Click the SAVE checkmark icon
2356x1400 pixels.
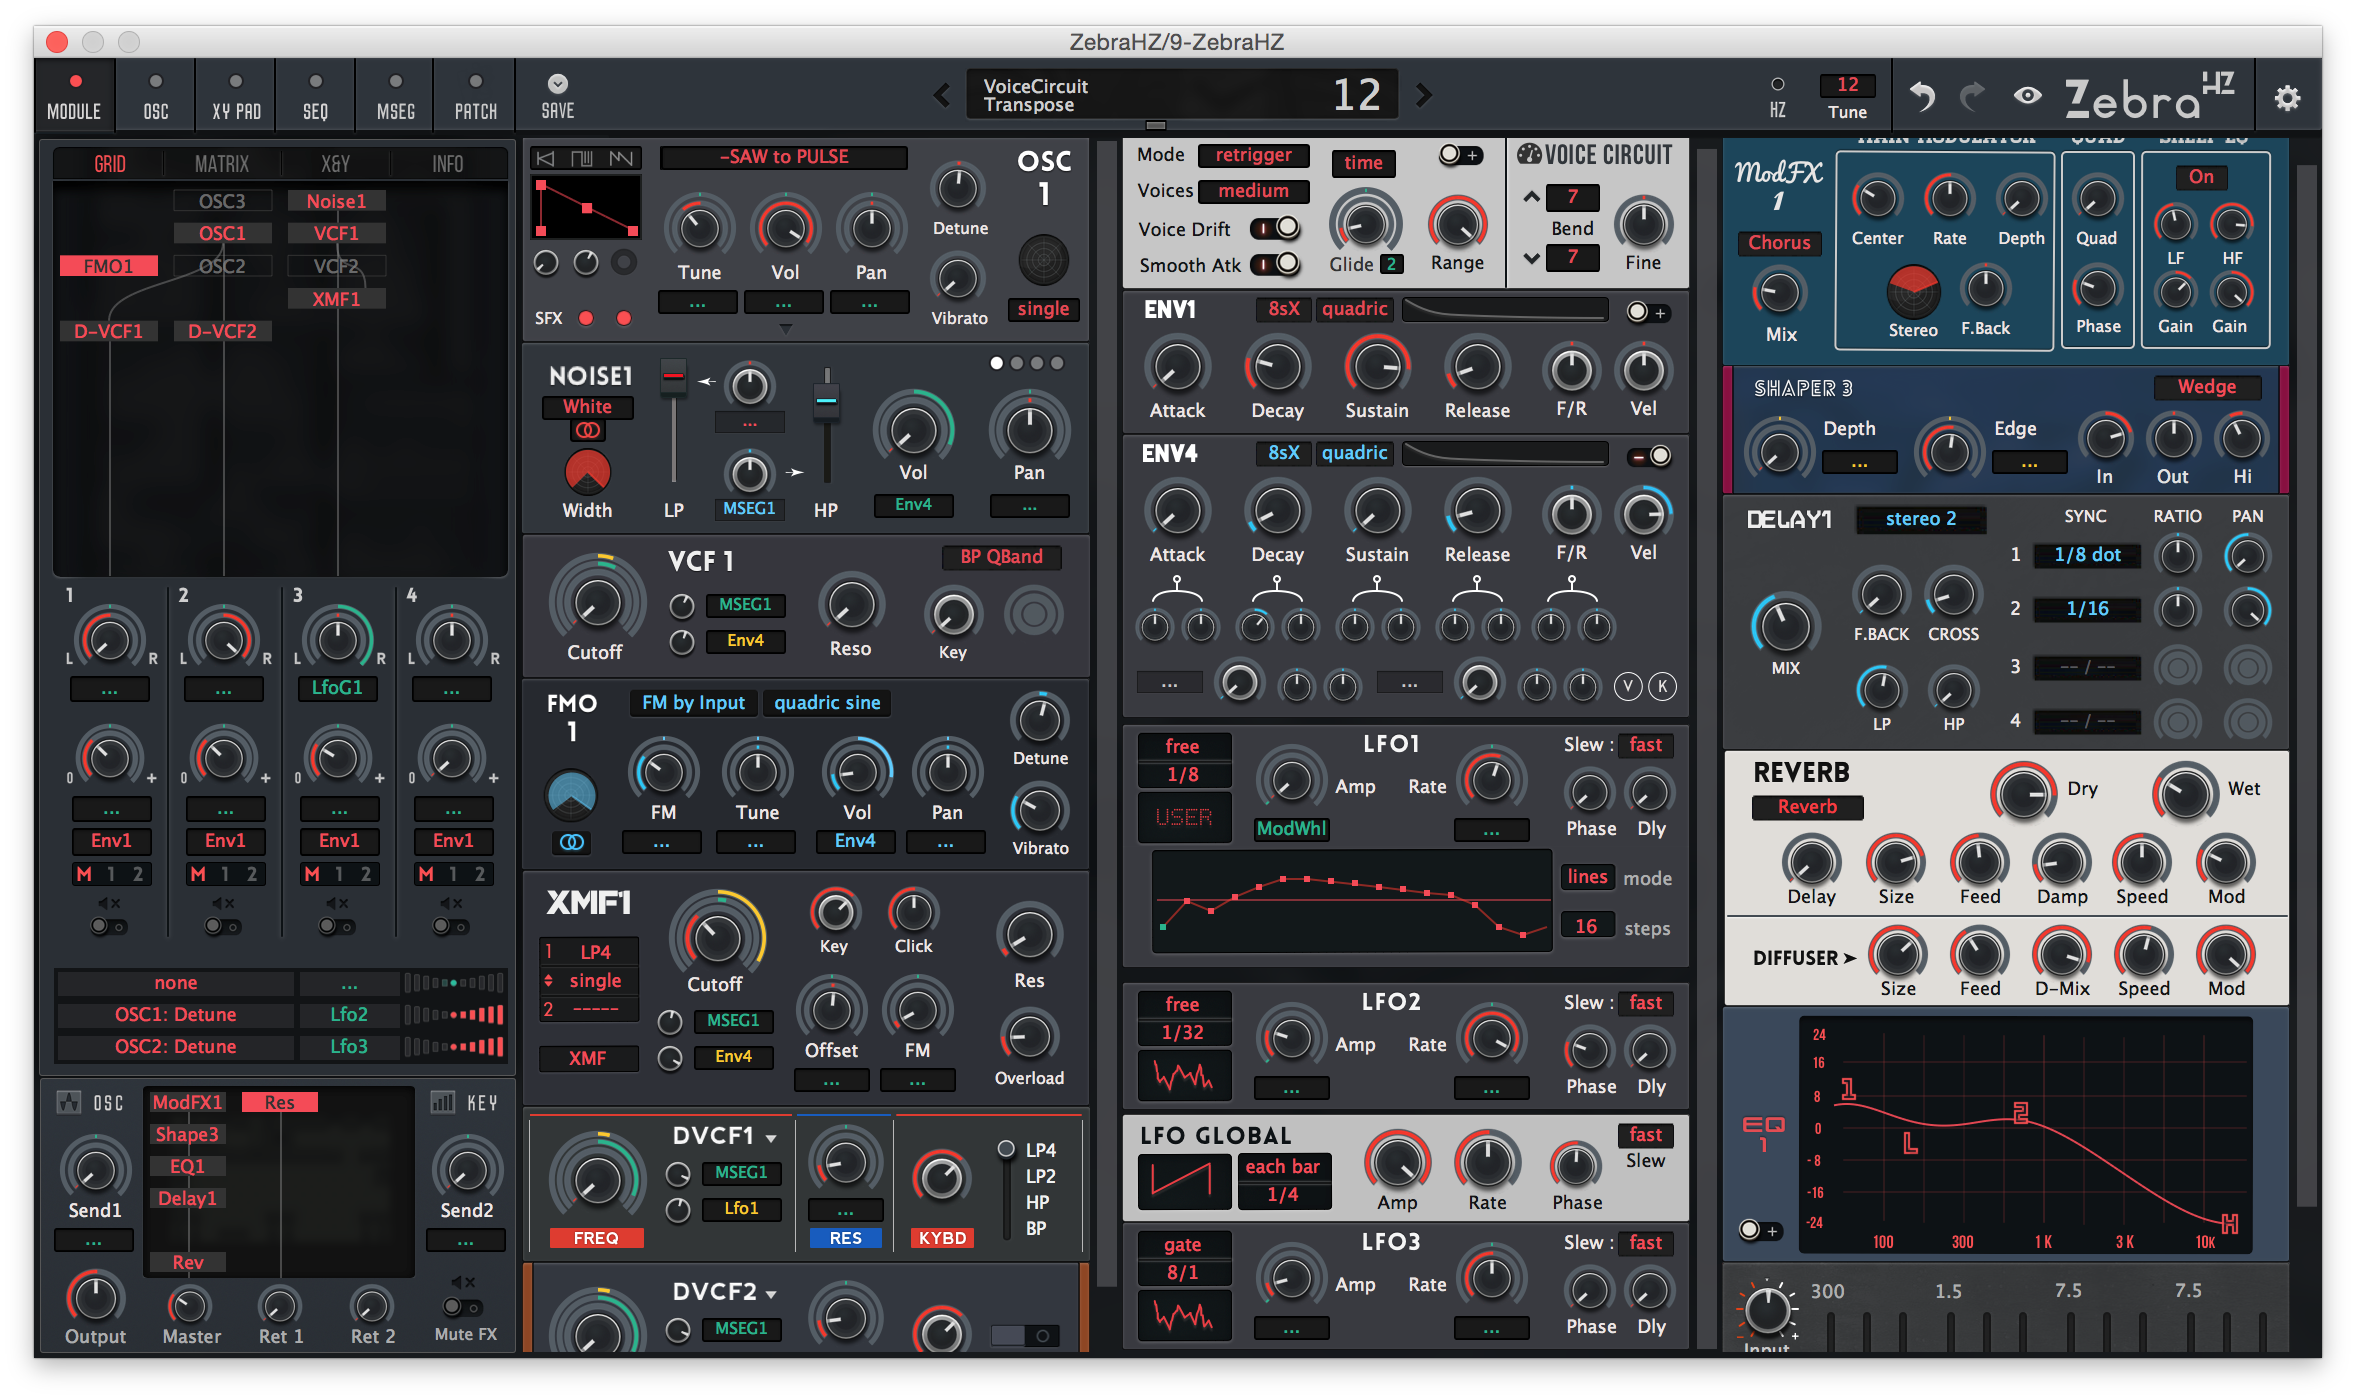coord(558,84)
